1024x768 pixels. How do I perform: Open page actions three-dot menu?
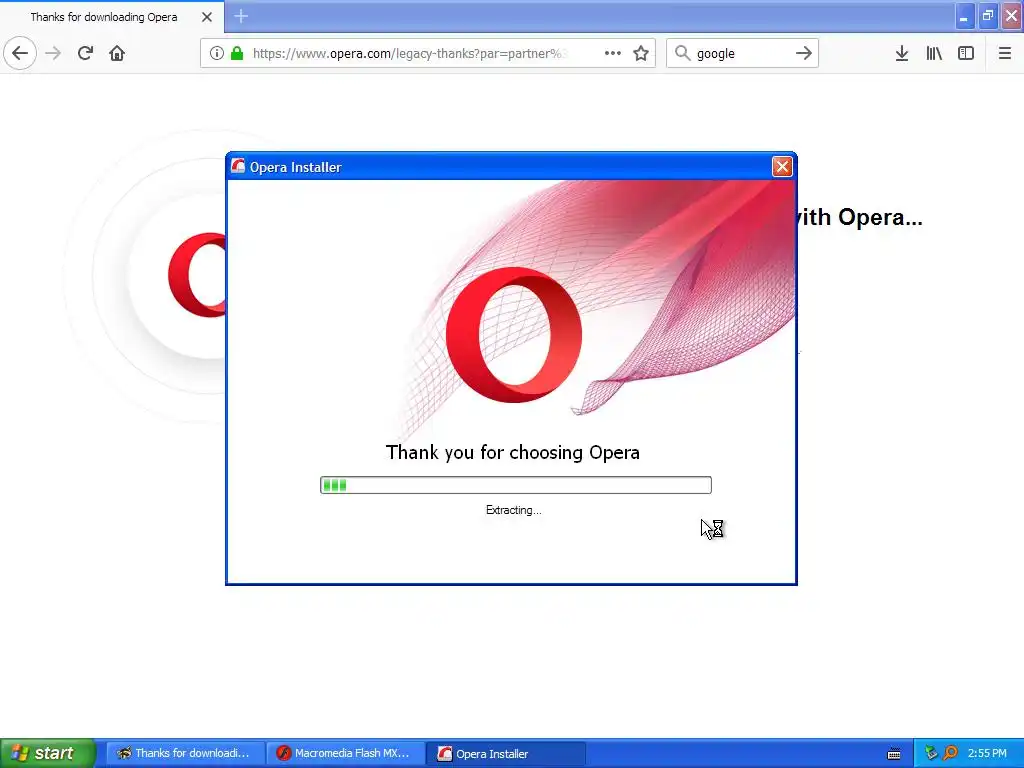[x=613, y=53]
